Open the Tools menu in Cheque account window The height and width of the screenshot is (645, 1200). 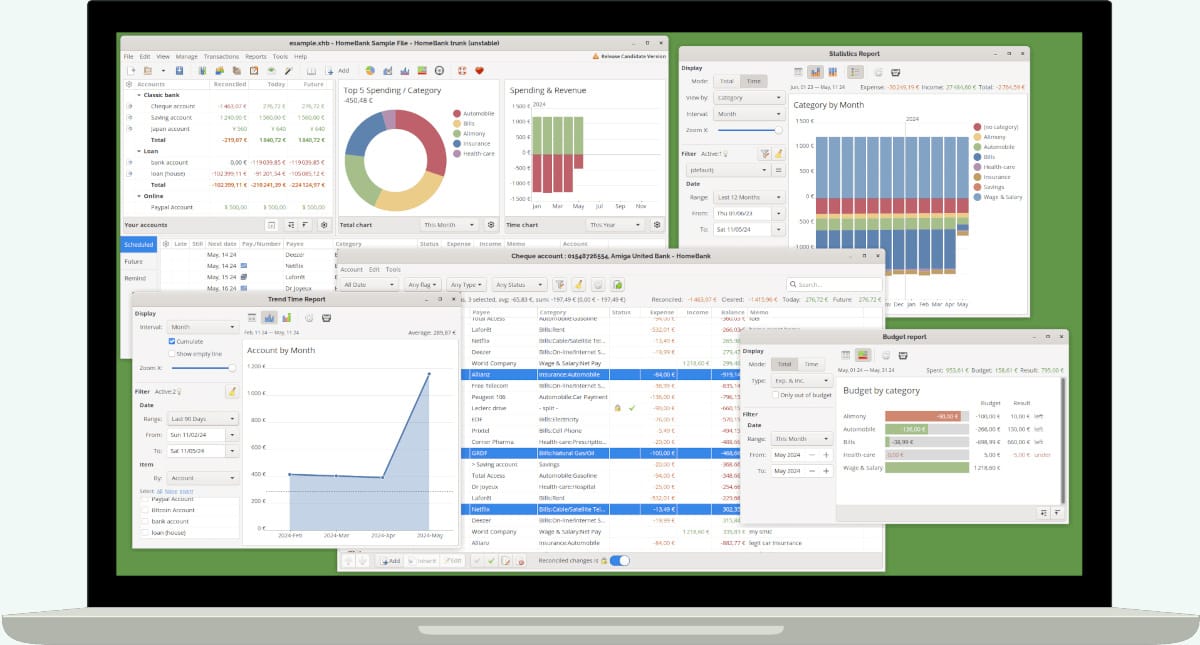[x=394, y=269]
